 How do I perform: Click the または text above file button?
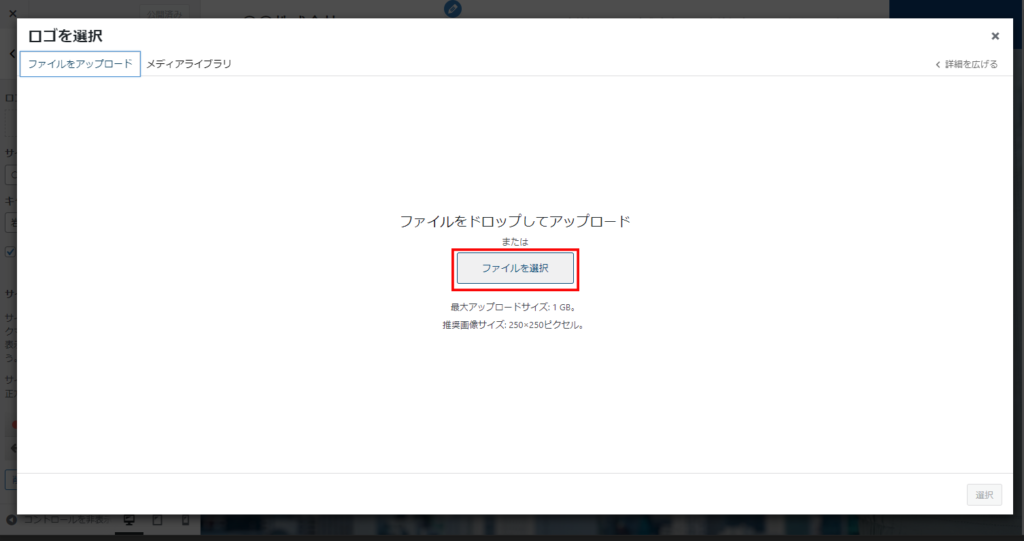pyautogui.click(x=515, y=242)
